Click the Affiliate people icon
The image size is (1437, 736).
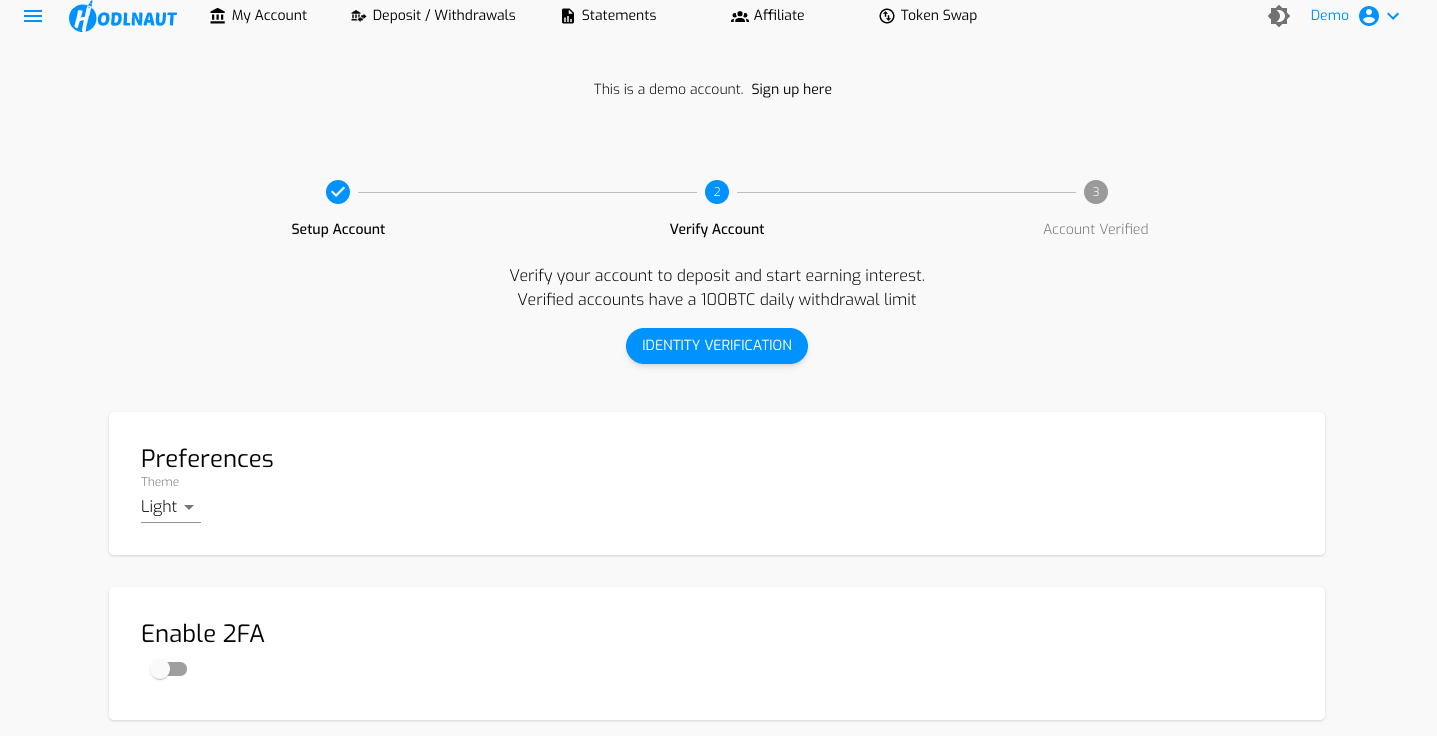point(740,16)
